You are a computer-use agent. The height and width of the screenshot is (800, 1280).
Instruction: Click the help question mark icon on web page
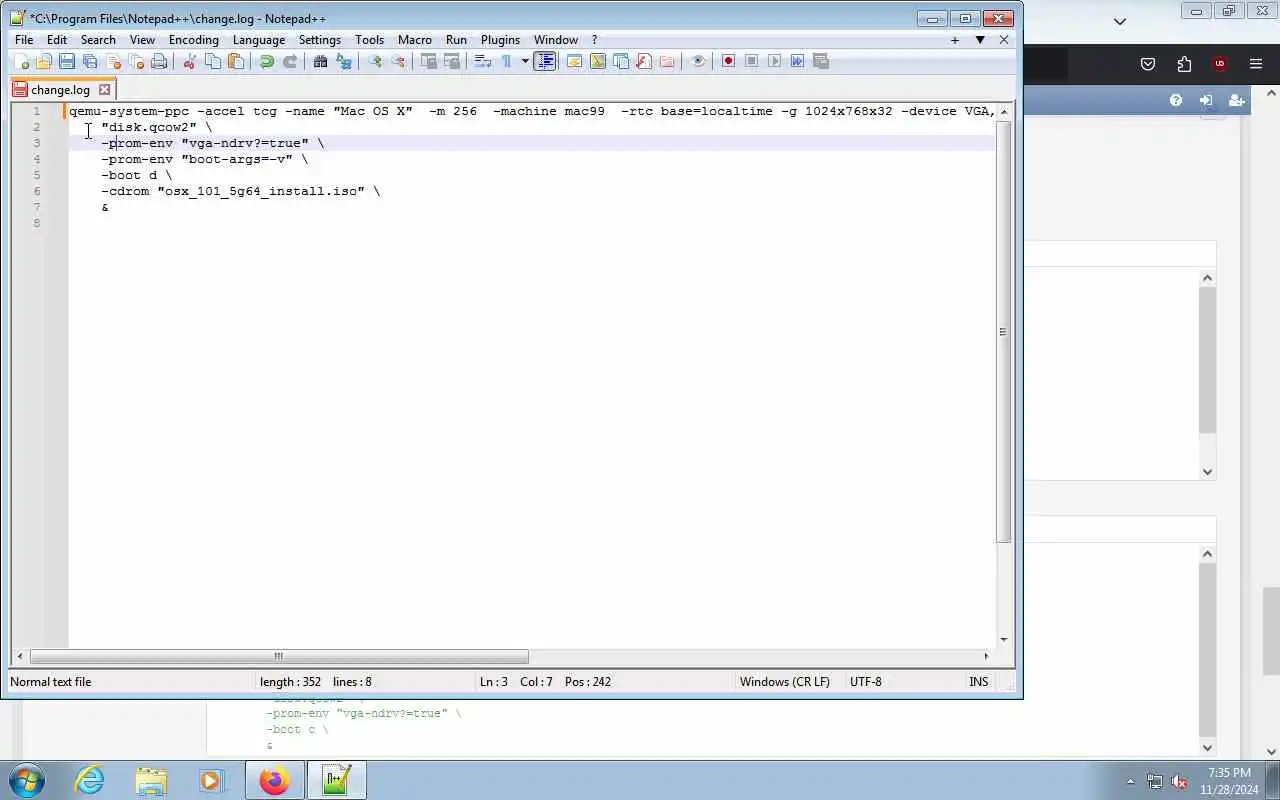[1176, 100]
